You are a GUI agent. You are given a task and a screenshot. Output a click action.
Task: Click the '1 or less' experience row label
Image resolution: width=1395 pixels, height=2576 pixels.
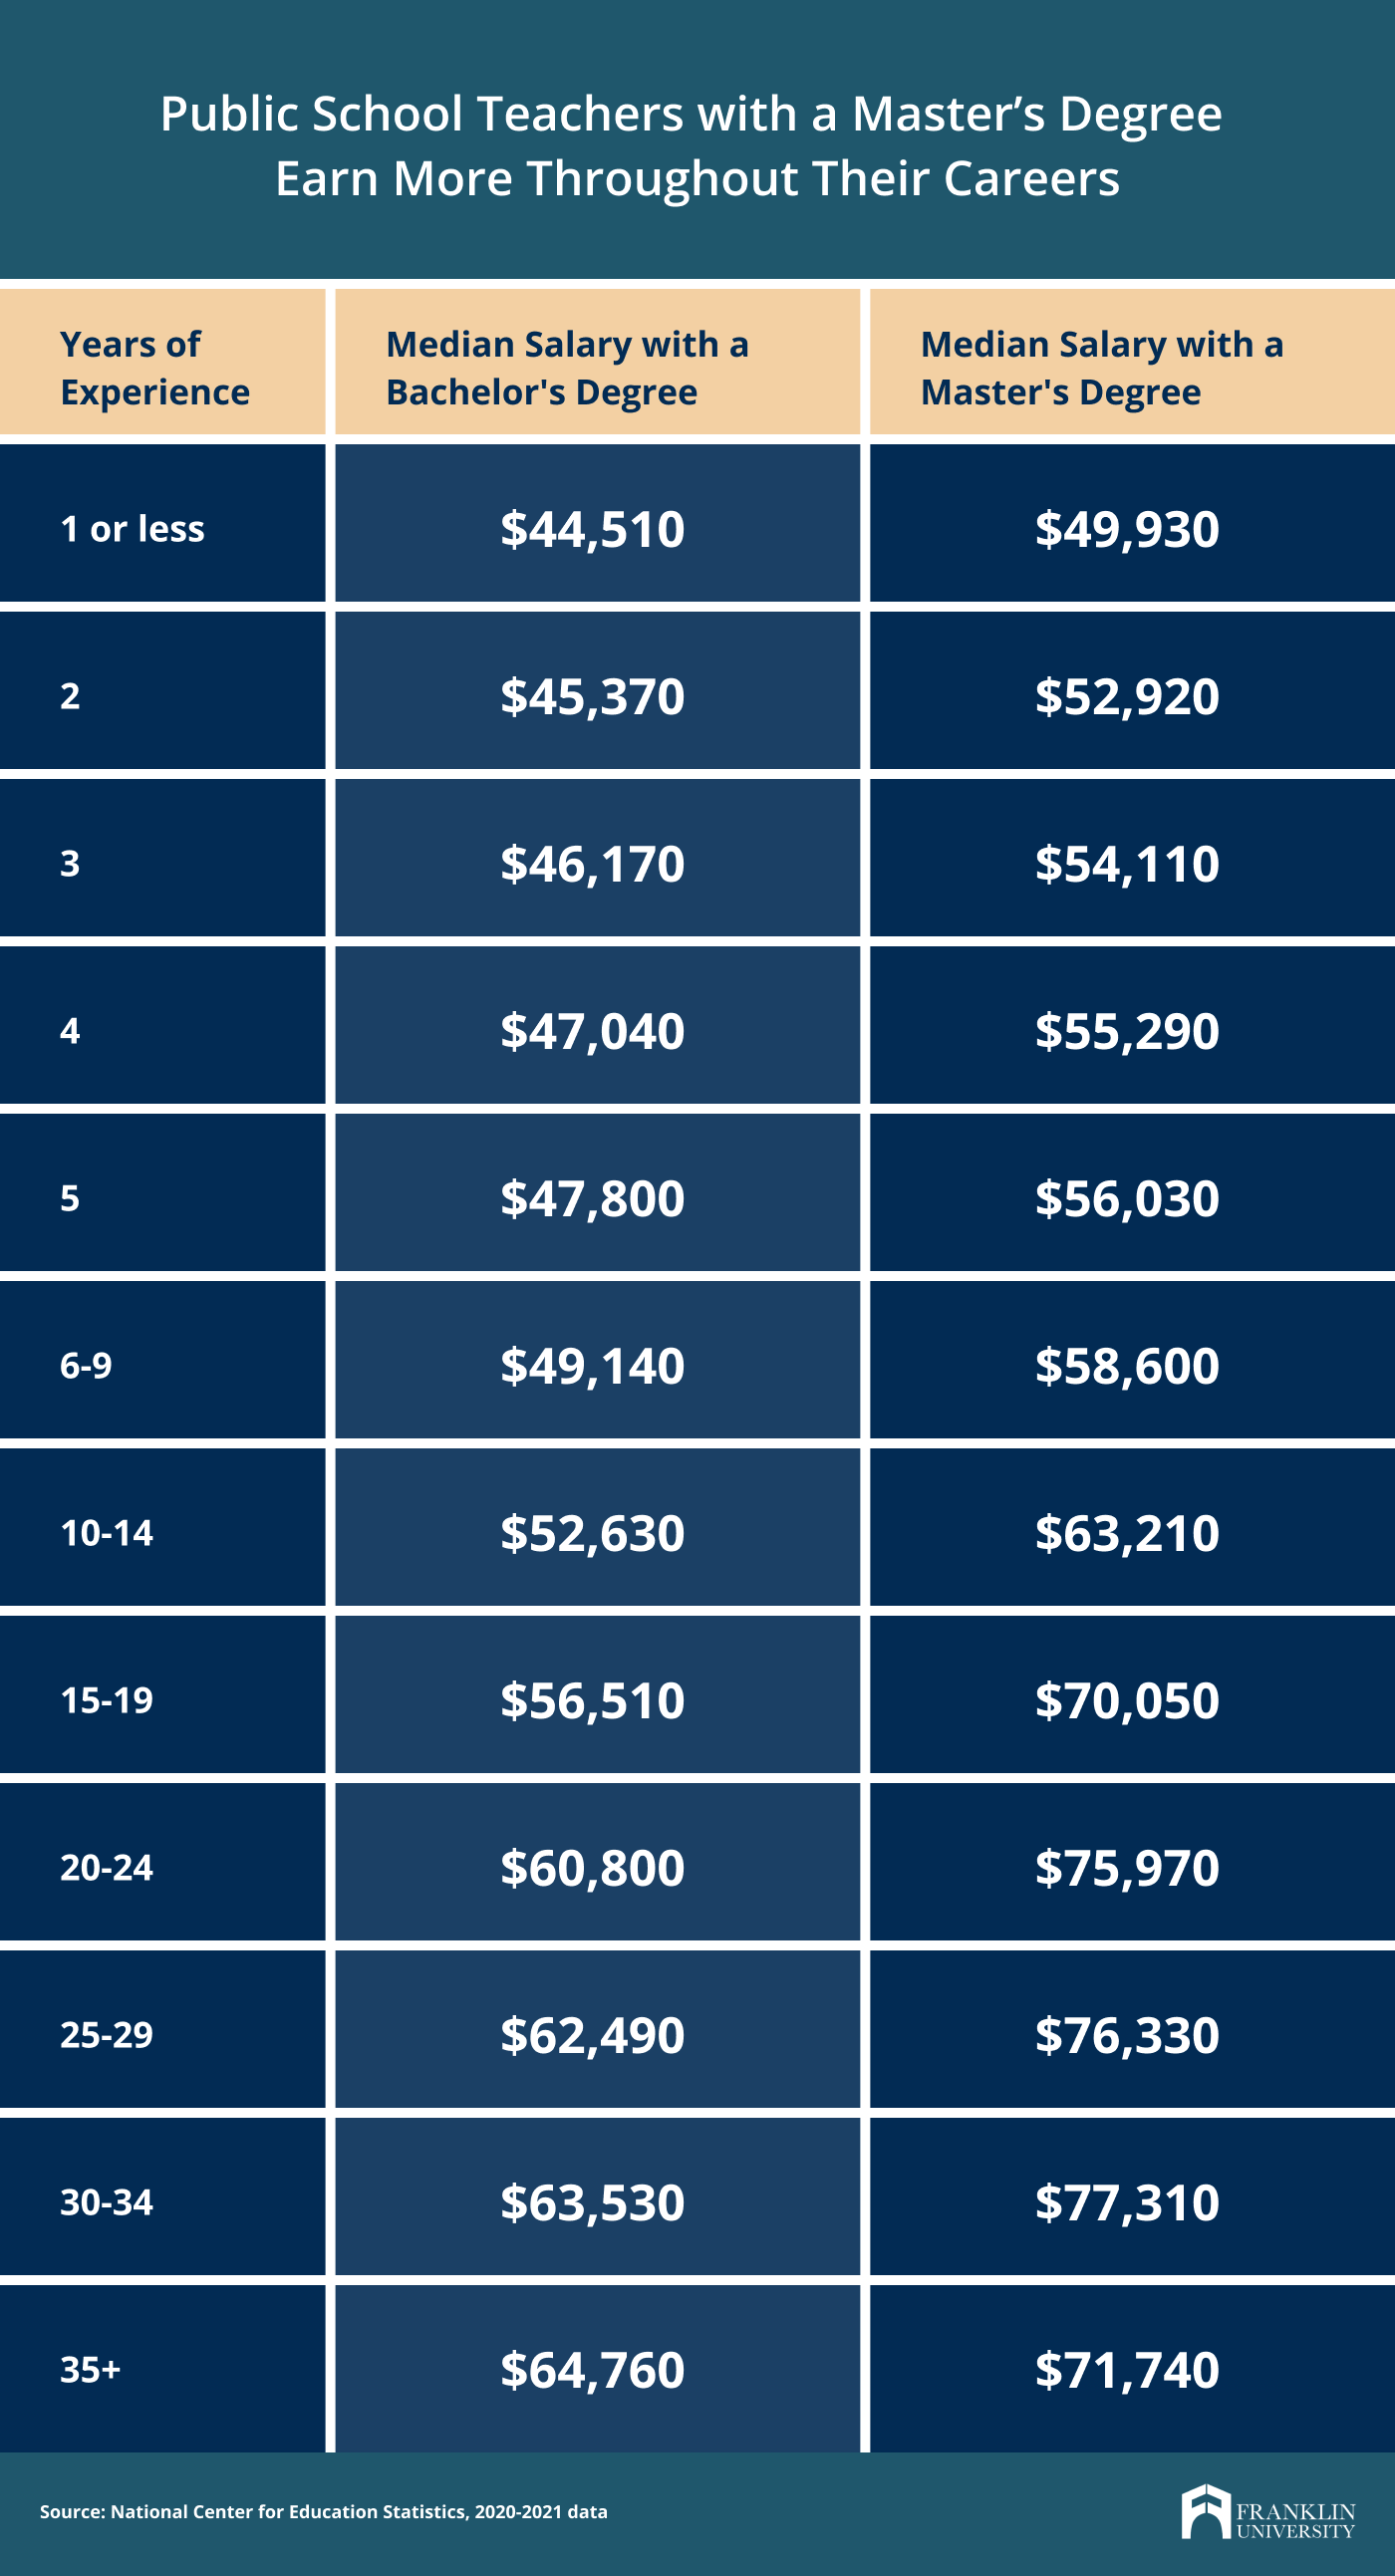(132, 529)
